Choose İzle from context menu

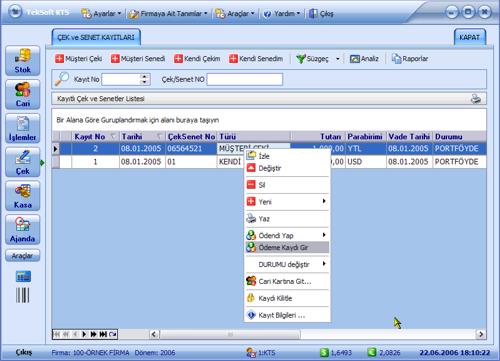(287, 156)
